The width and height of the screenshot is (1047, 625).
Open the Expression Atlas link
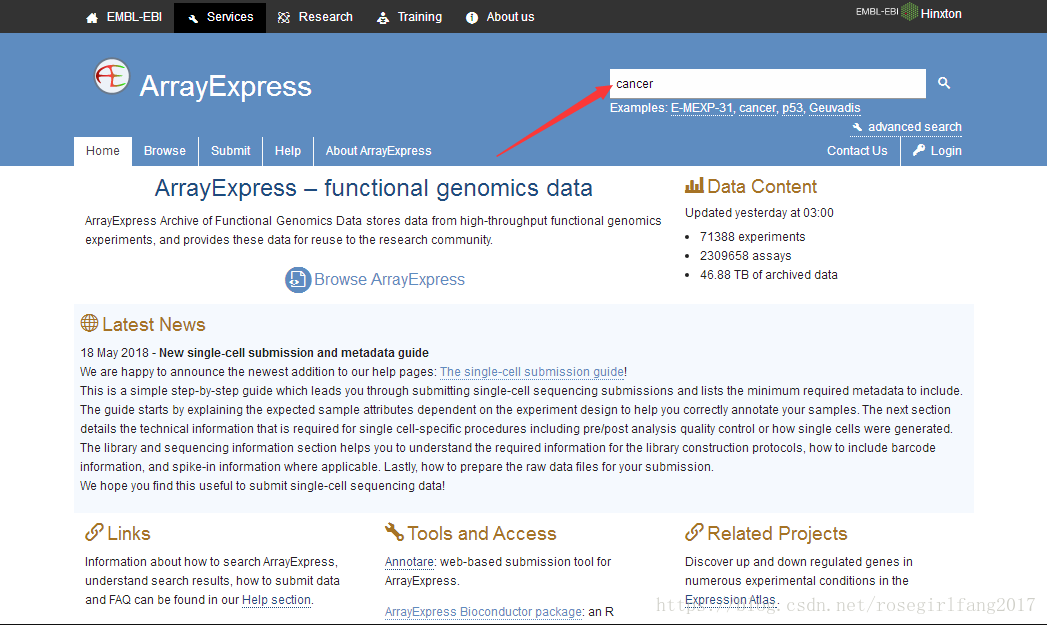(730, 600)
